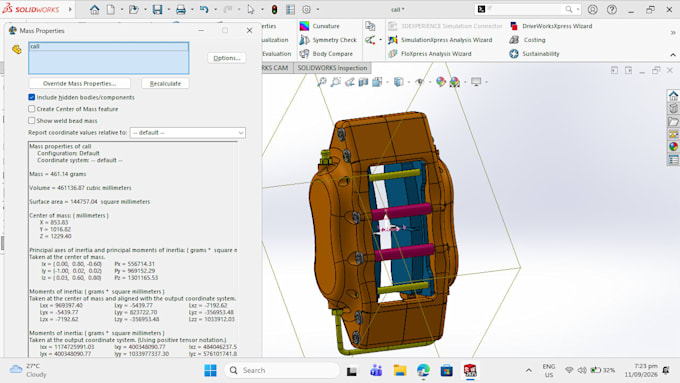Open a file with the Open icon
Viewport: 680px width, 383px height.
134,10
